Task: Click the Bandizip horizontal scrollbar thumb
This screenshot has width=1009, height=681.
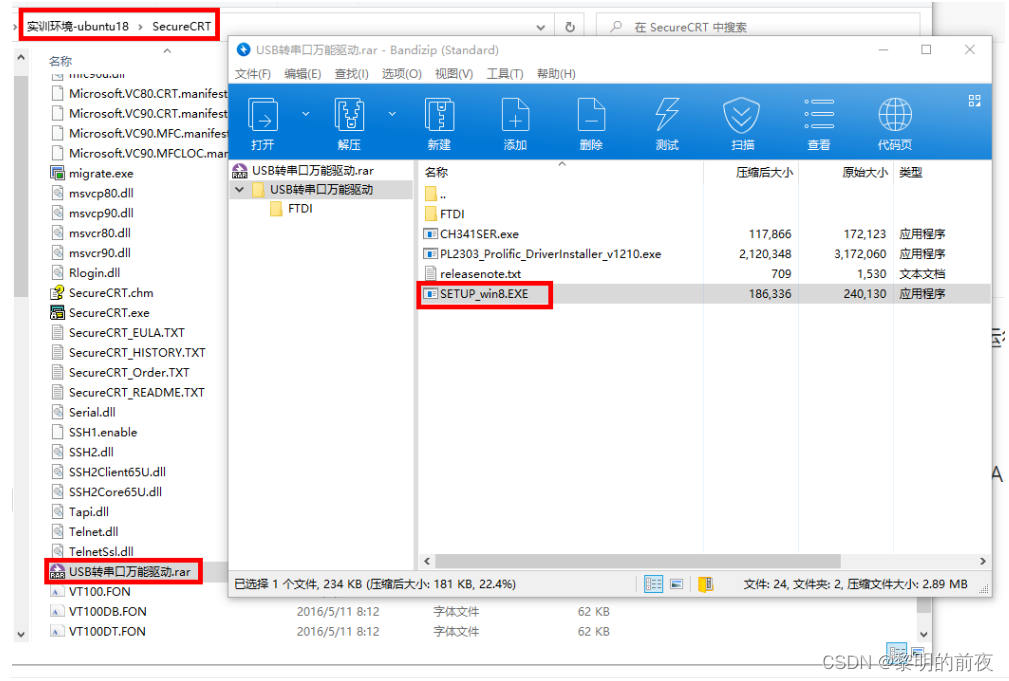Action: pyautogui.click(x=638, y=561)
